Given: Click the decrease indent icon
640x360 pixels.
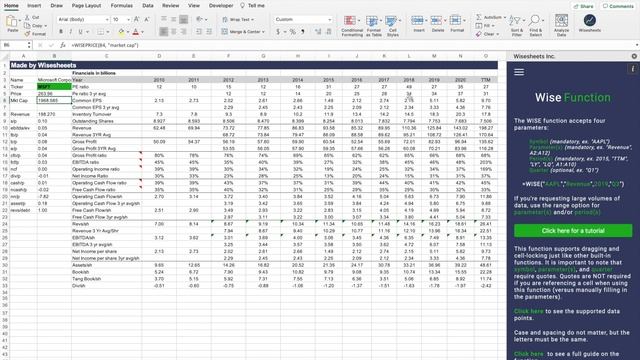Looking at the screenshot, I should tap(199, 32).
